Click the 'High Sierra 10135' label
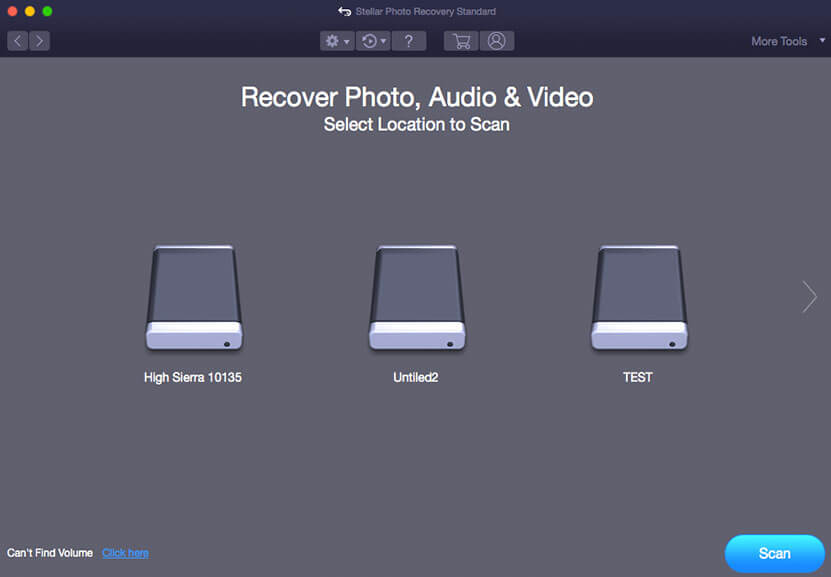Screen dimensions: 831x577 pos(193,377)
